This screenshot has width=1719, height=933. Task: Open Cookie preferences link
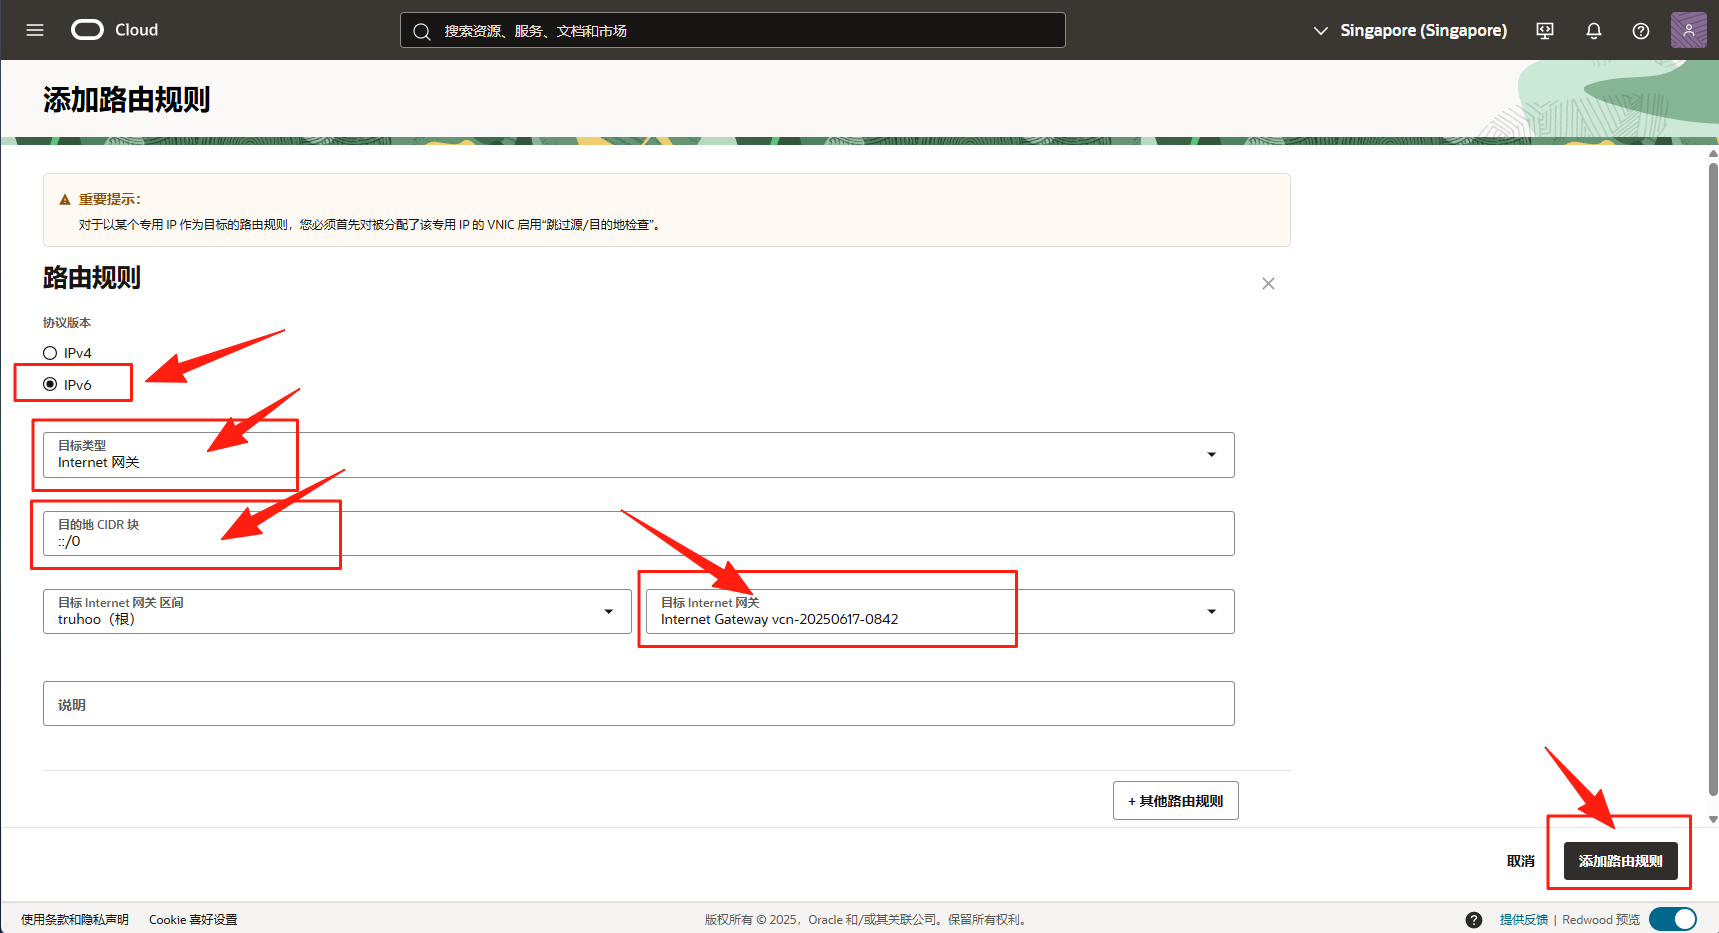click(193, 920)
